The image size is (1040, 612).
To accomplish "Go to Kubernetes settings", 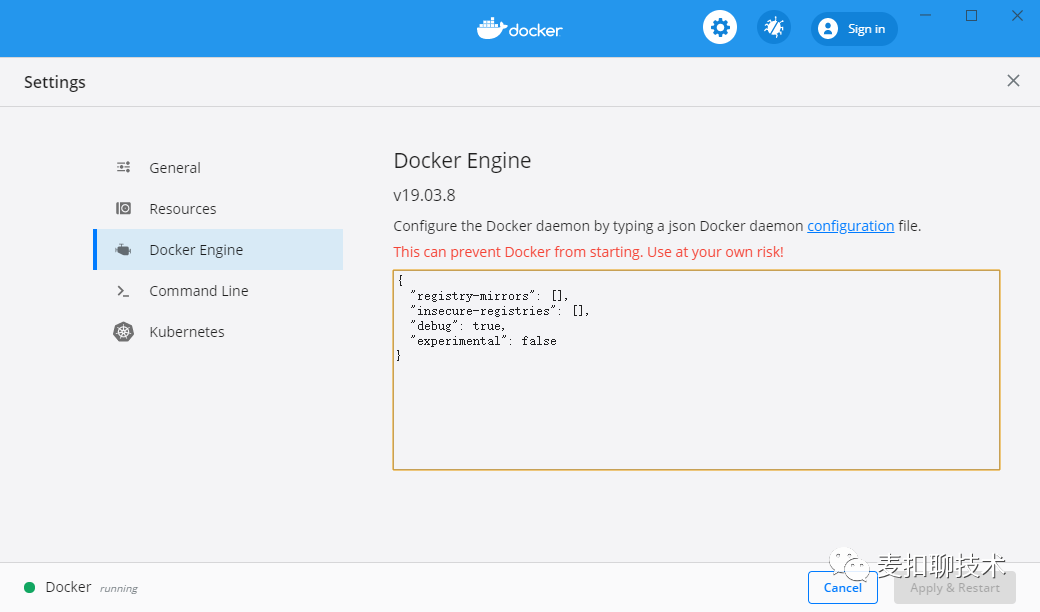I will click(x=187, y=332).
